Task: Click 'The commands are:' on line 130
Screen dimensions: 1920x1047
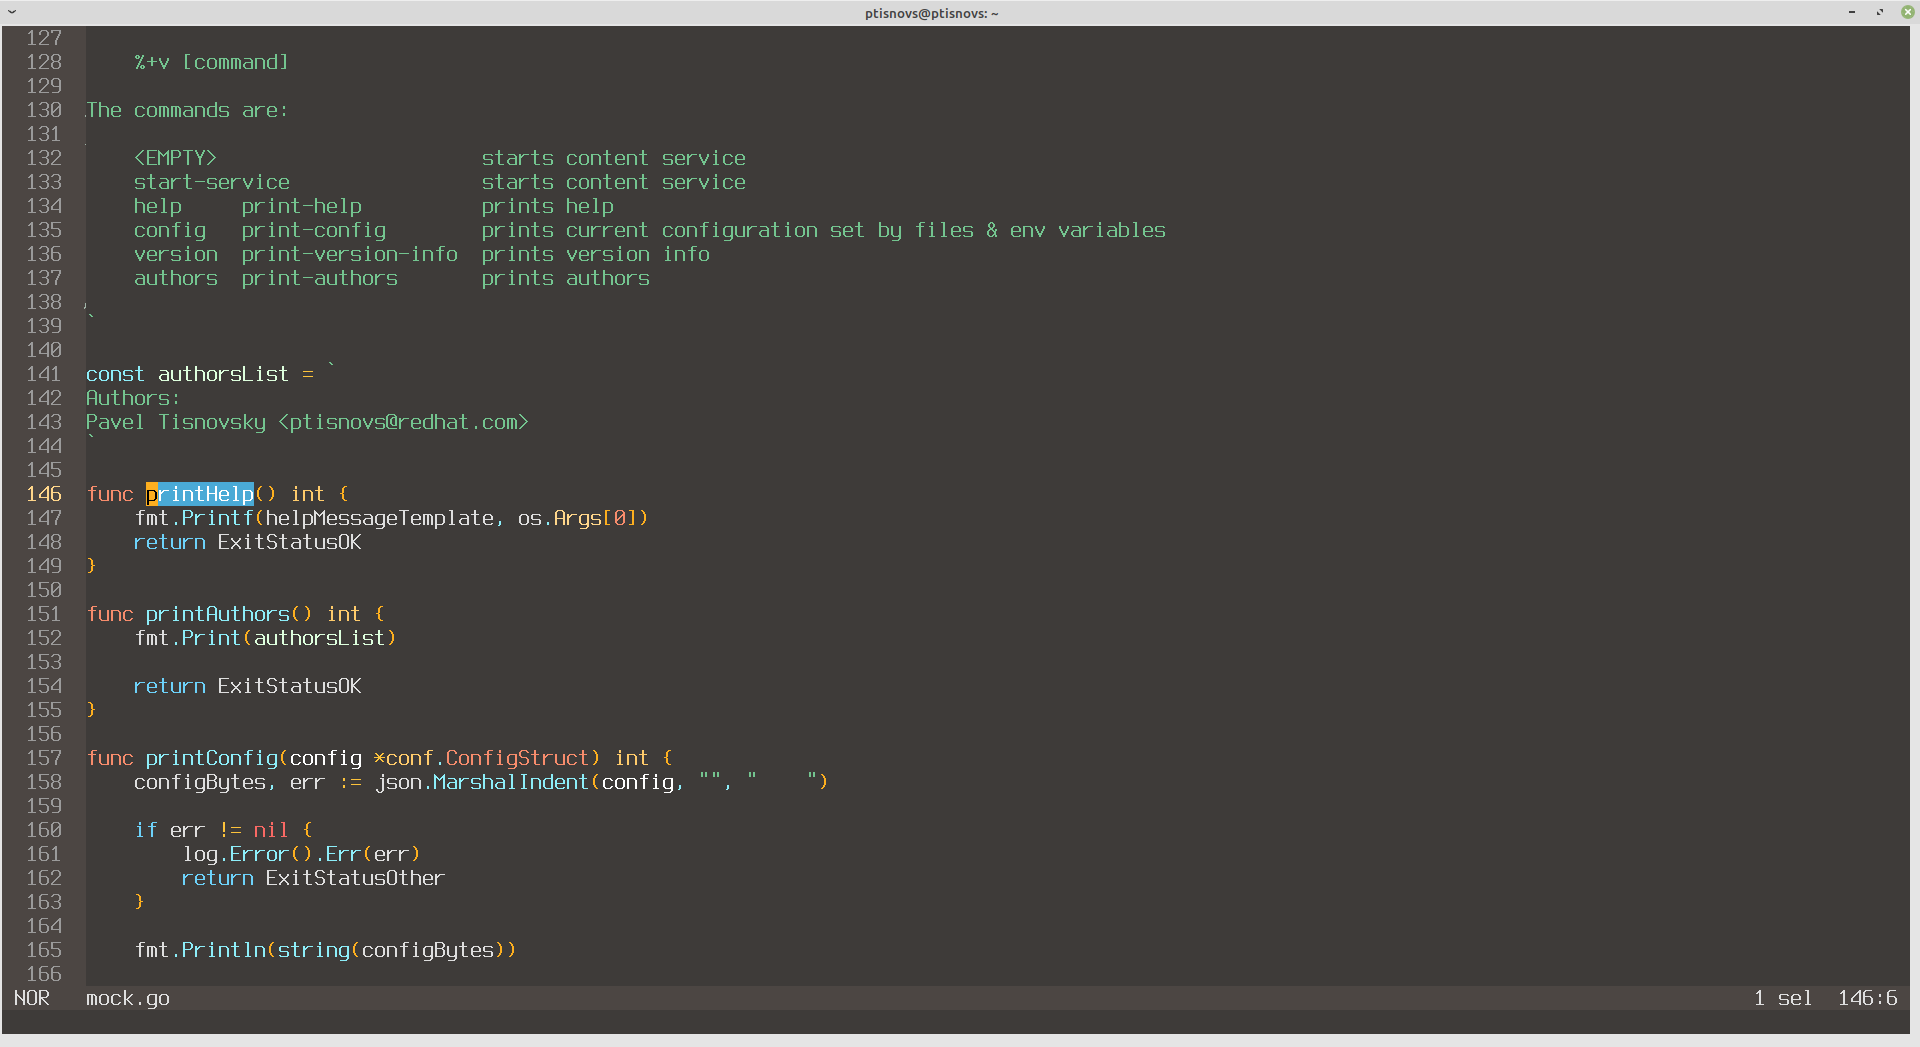Action: click(187, 110)
